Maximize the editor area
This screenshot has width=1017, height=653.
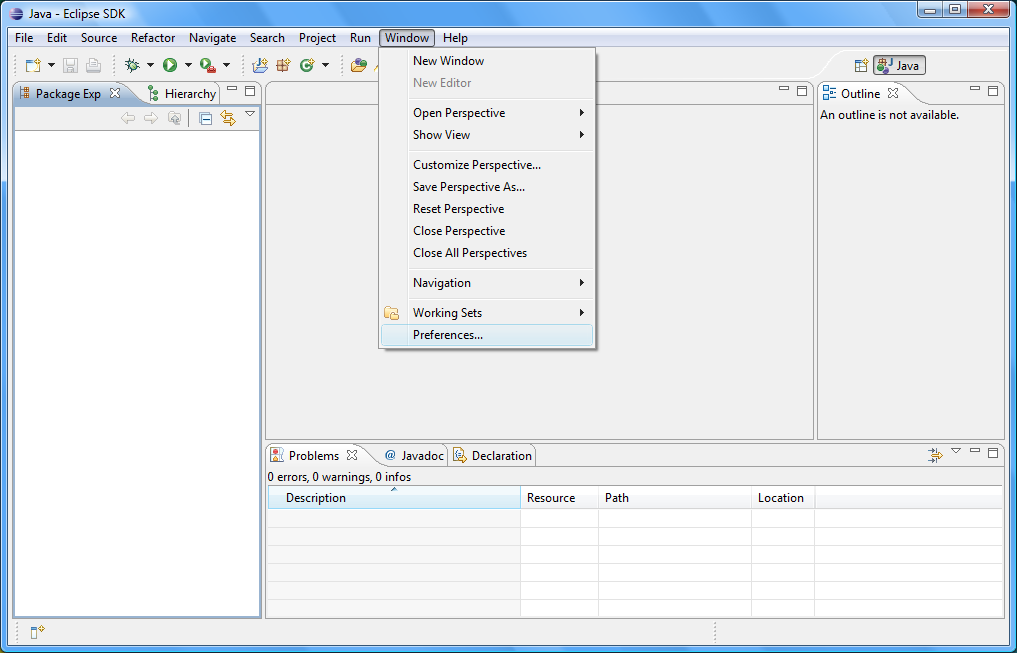click(802, 91)
